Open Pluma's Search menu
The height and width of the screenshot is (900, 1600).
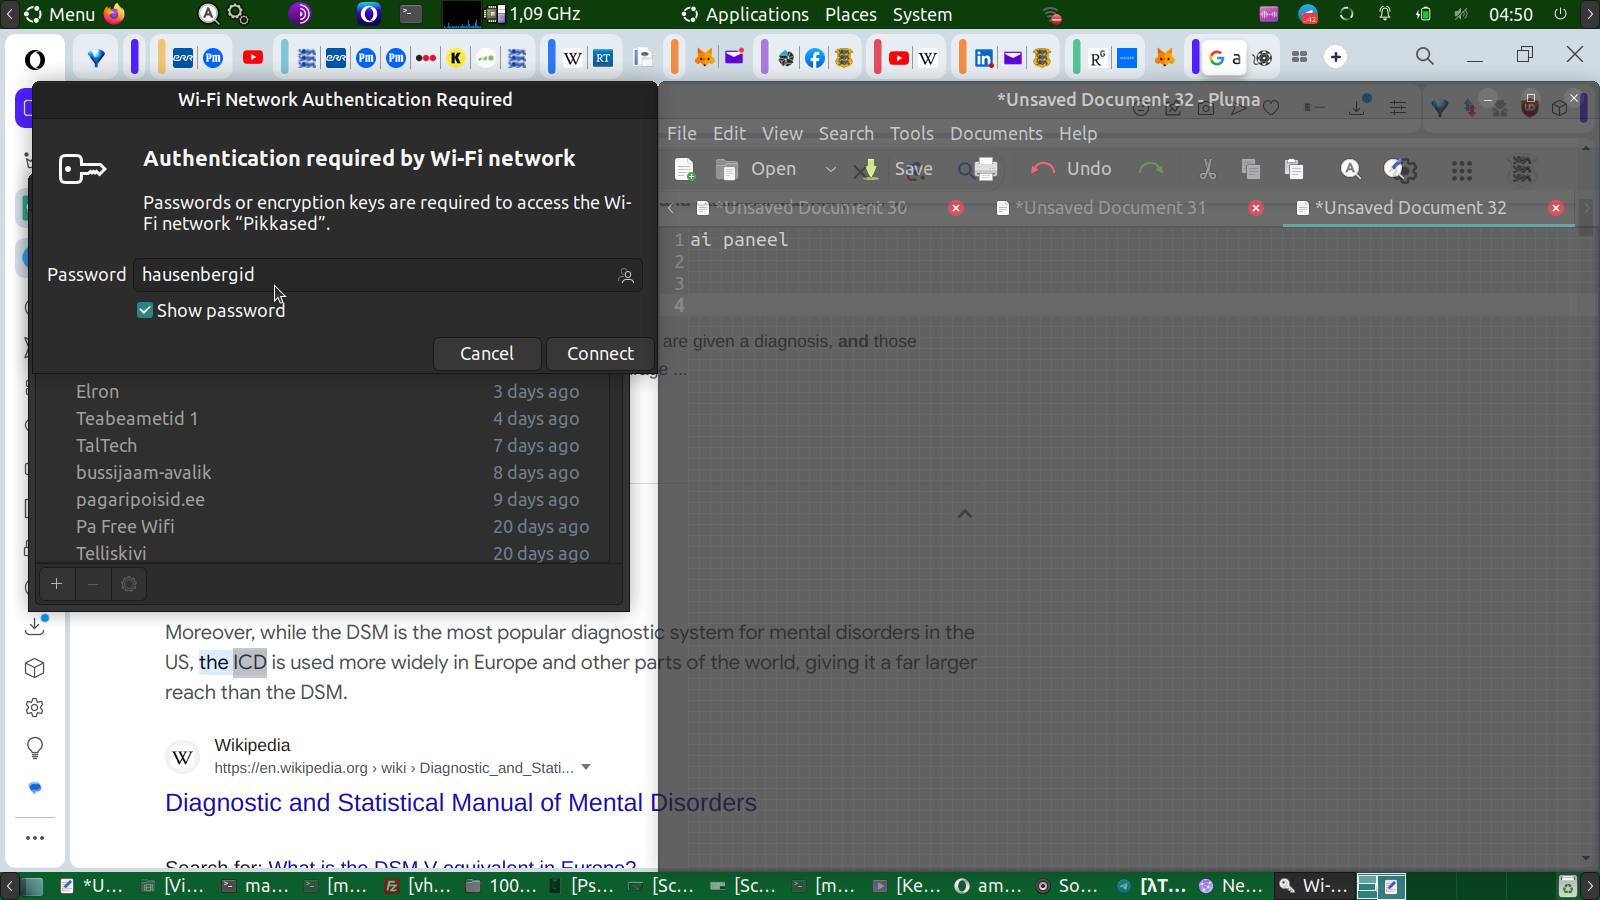click(x=846, y=134)
